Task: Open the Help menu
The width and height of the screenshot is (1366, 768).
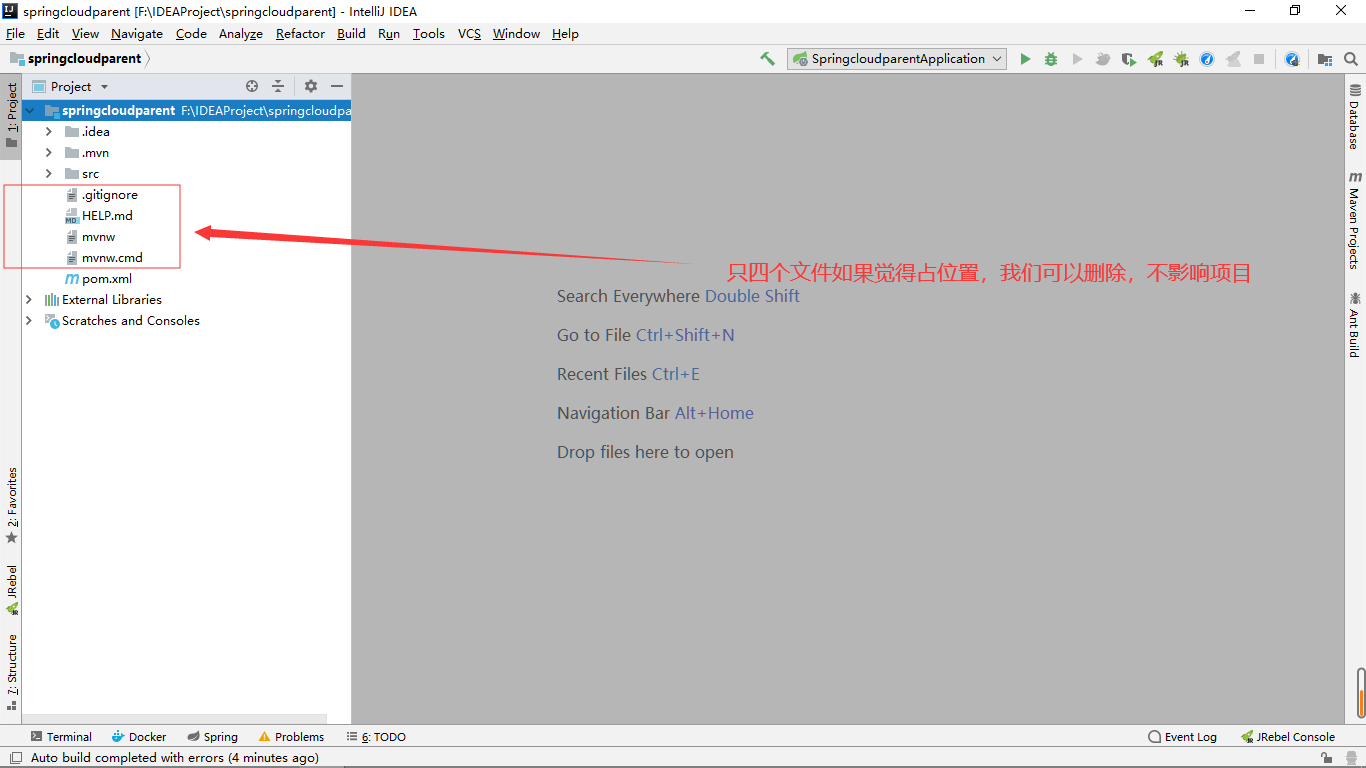Action: point(565,34)
